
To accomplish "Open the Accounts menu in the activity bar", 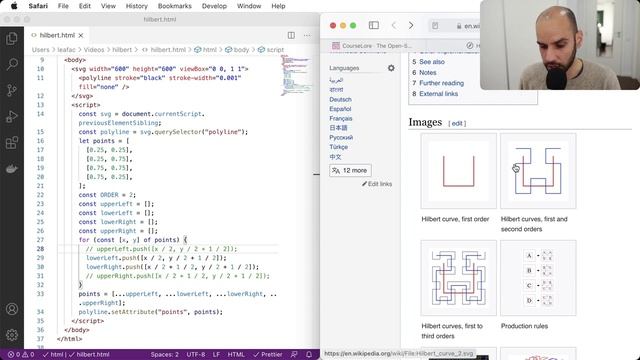I will tap(12, 309).
